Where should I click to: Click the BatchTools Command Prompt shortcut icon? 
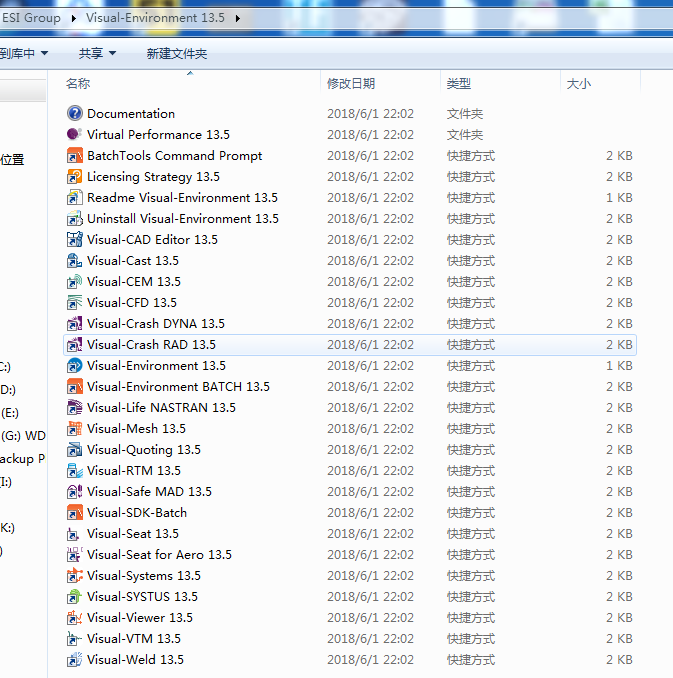coord(74,155)
